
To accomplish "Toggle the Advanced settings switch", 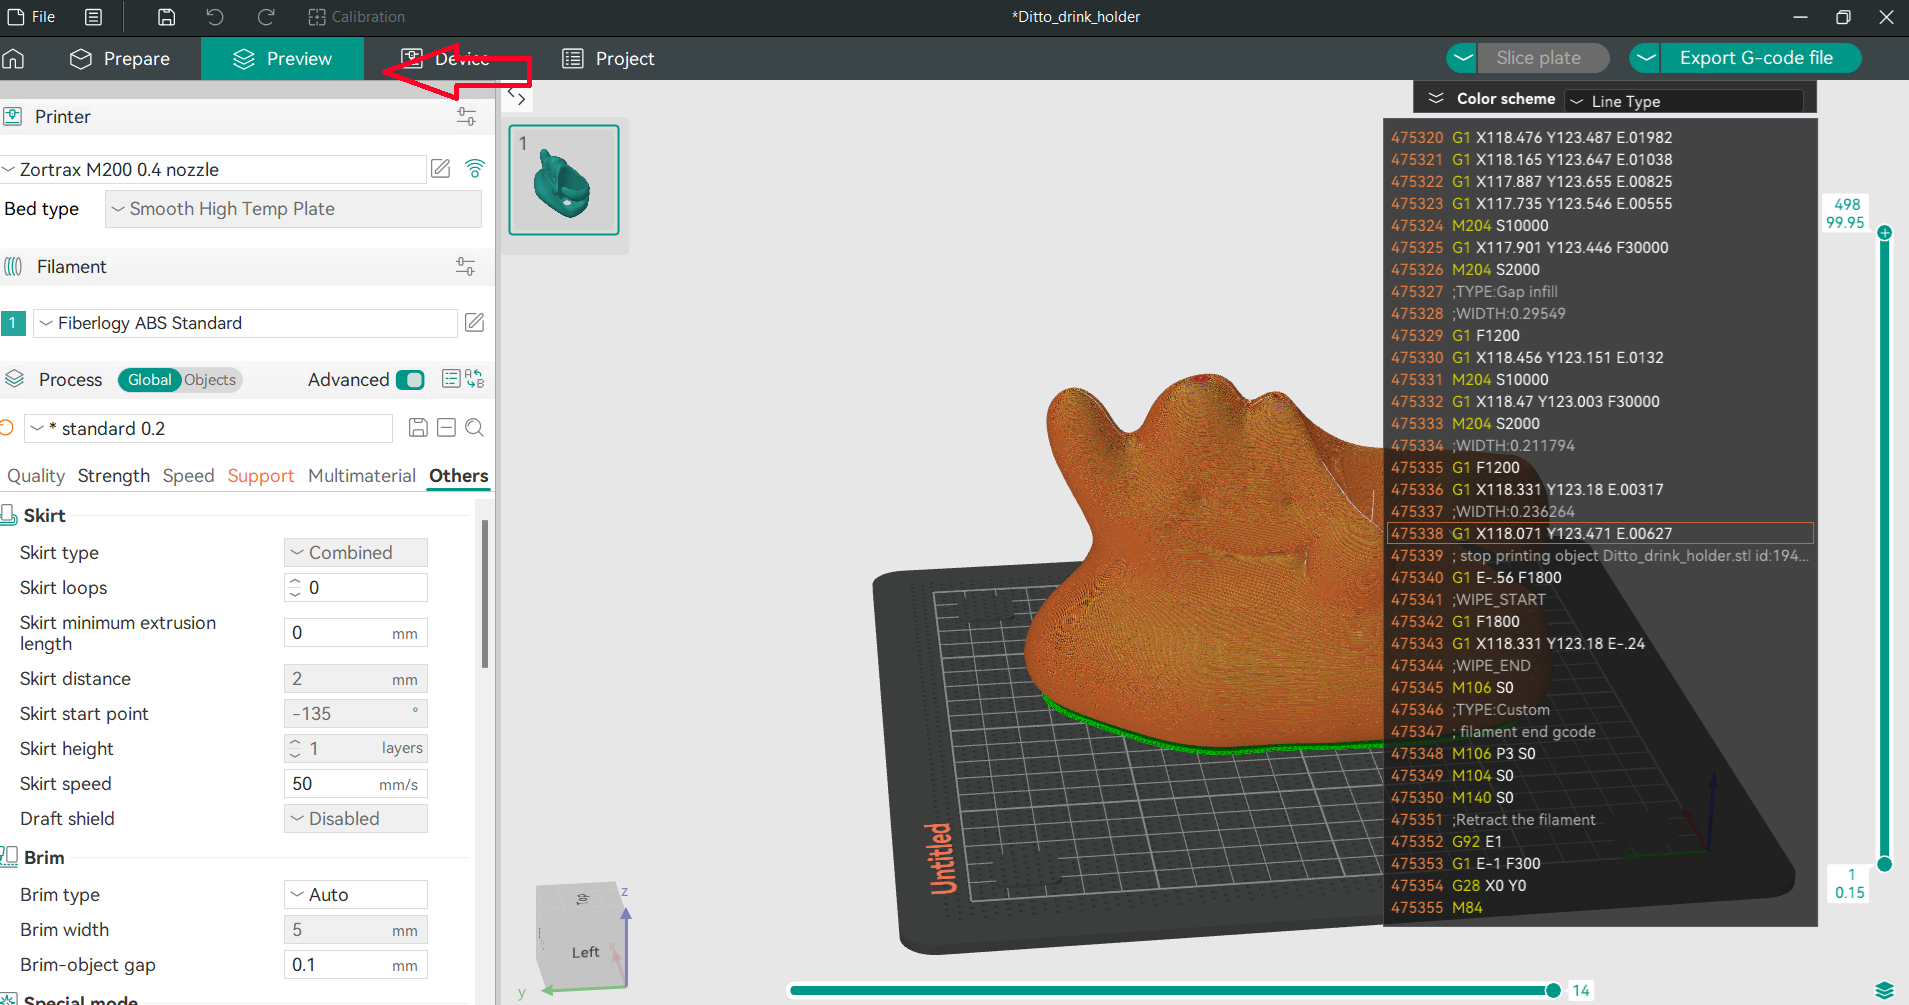I will point(410,380).
